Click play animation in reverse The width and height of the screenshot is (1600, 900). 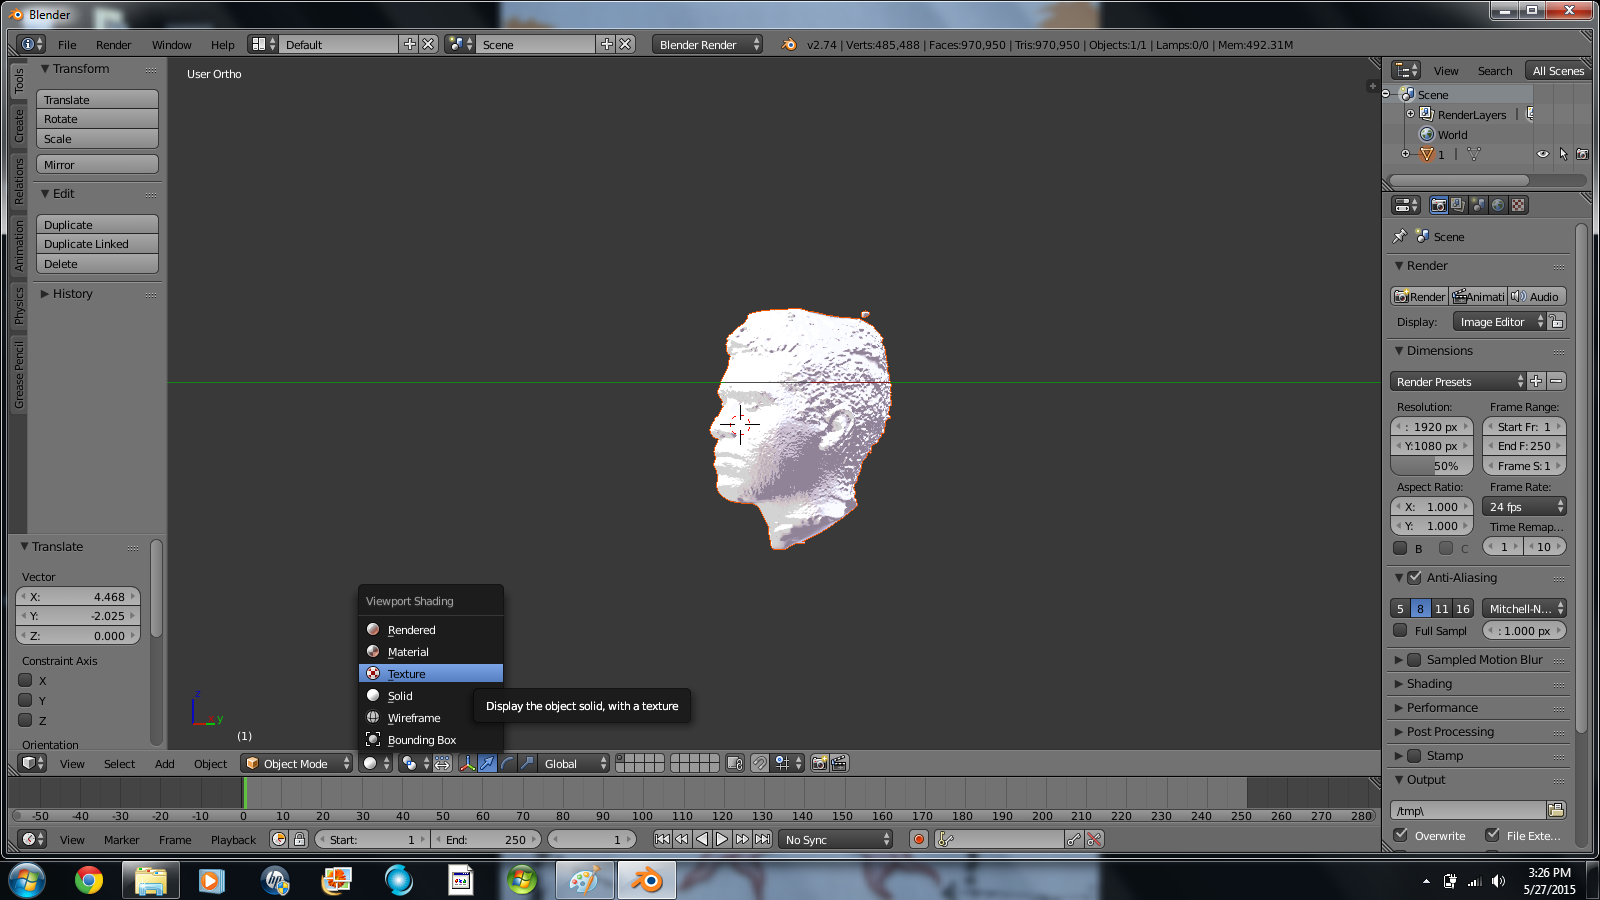coord(702,839)
